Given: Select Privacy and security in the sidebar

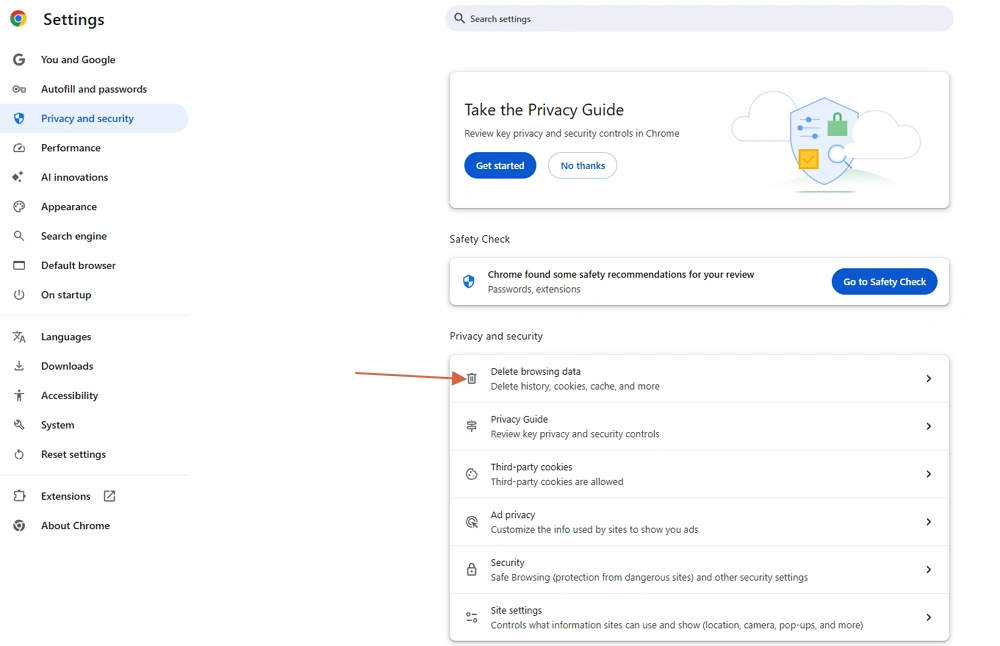Looking at the screenshot, I should pyautogui.click(x=94, y=118).
